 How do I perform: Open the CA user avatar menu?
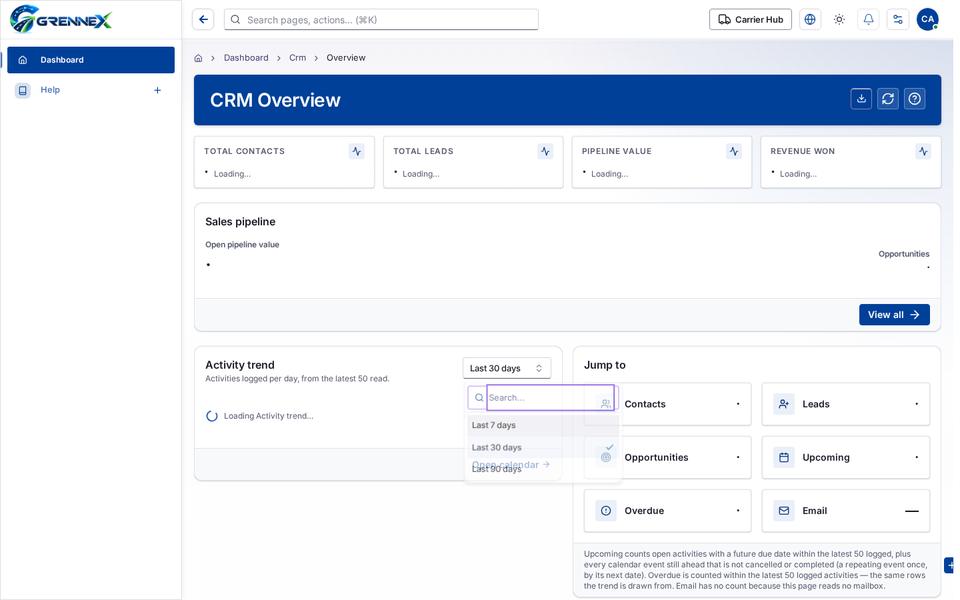[x=928, y=20]
